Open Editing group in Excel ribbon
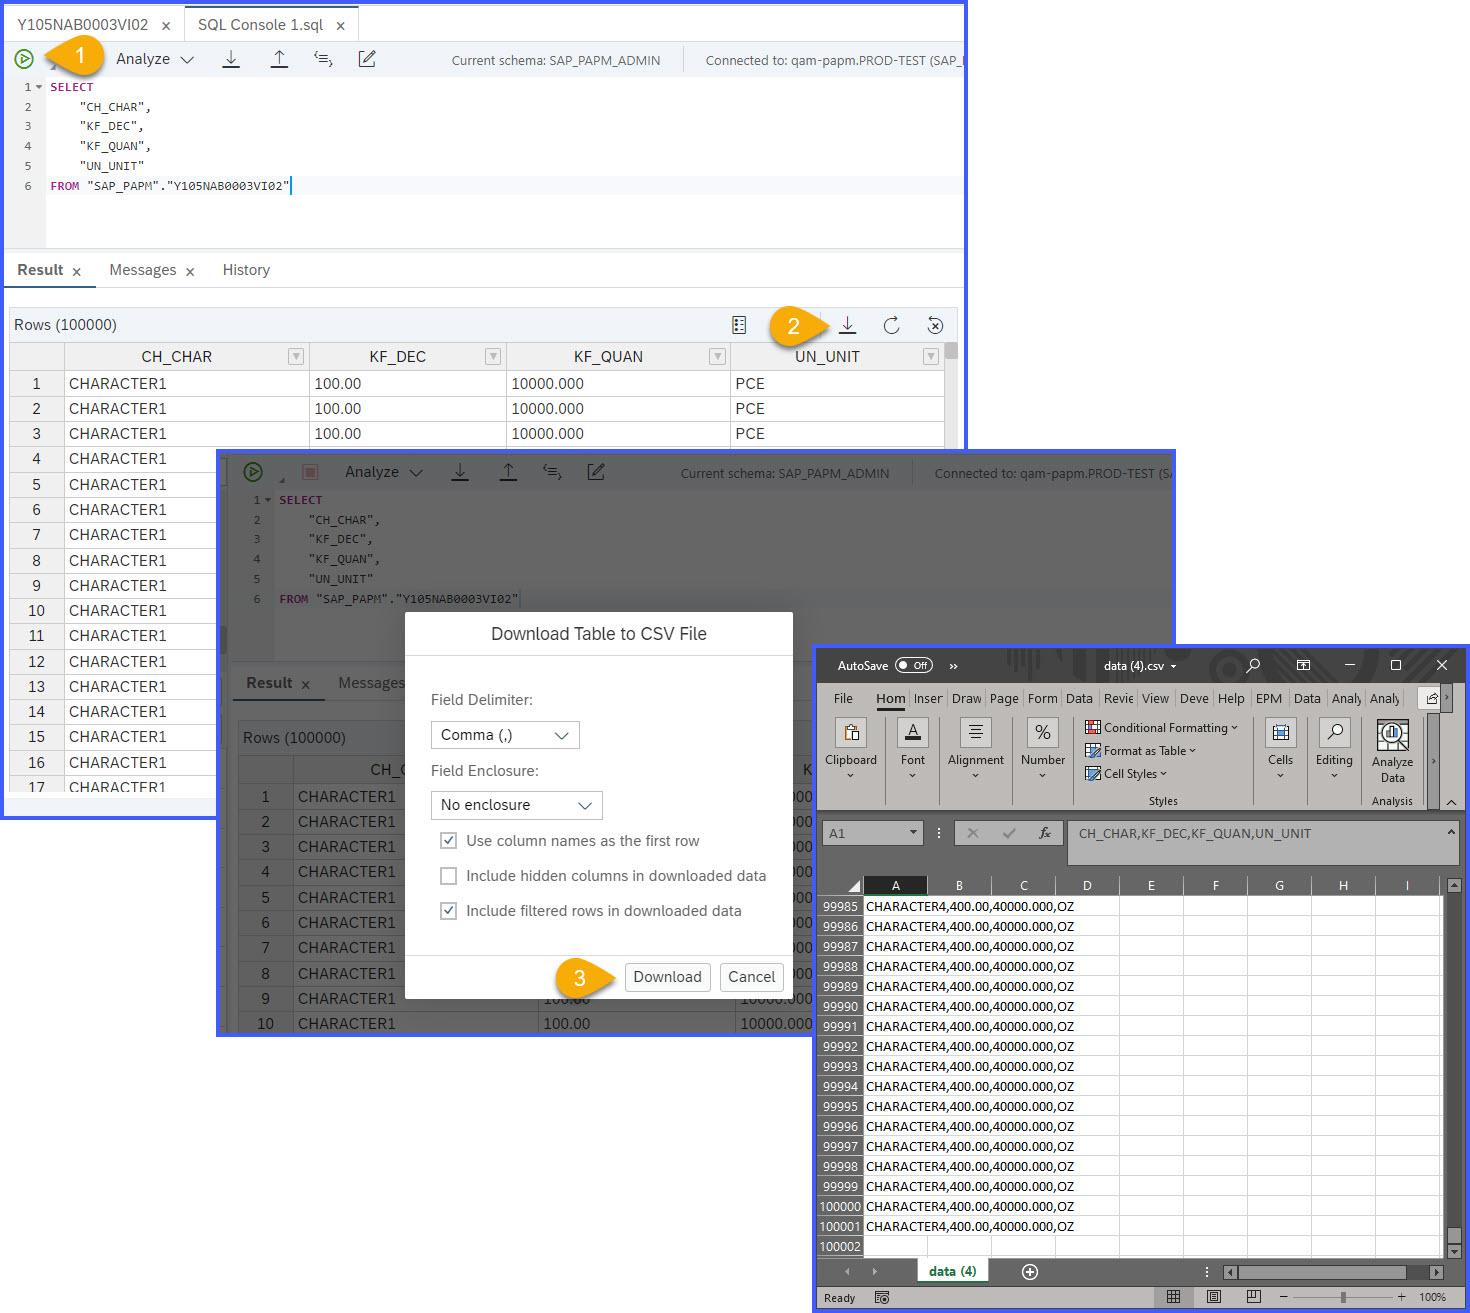The width and height of the screenshot is (1470, 1313). pyautogui.click(x=1334, y=750)
